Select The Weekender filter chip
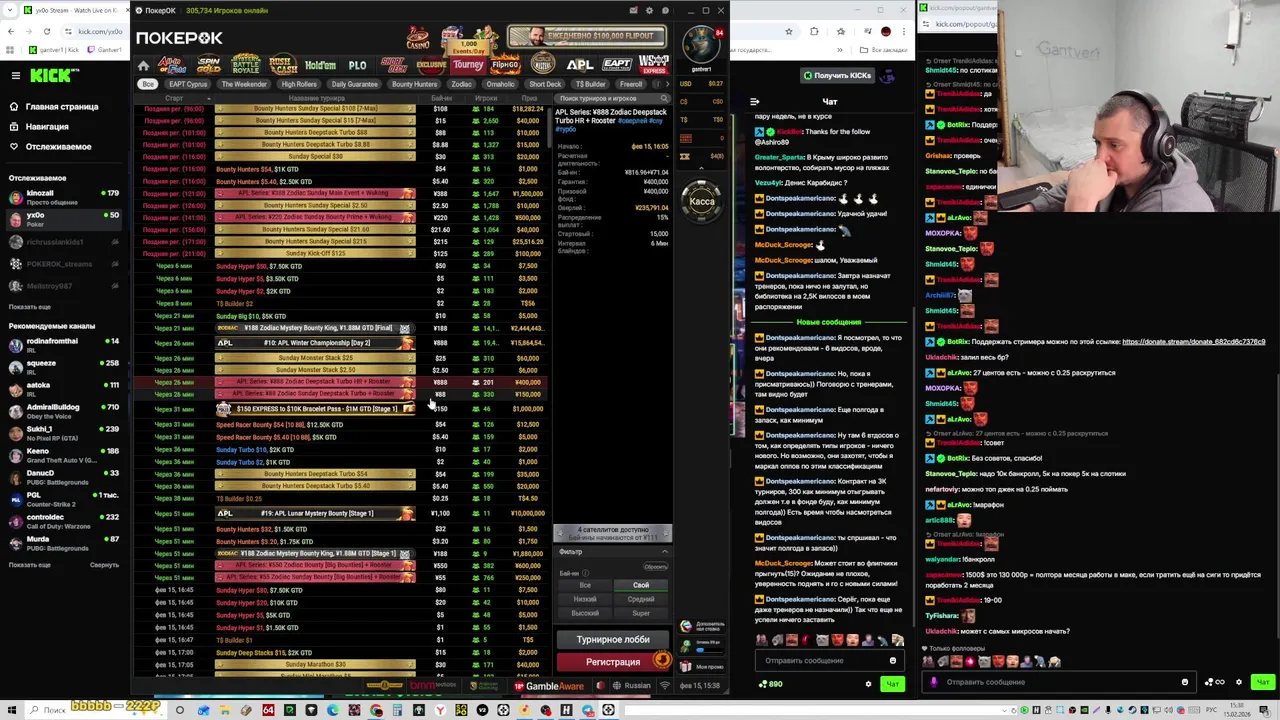 (244, 85)
